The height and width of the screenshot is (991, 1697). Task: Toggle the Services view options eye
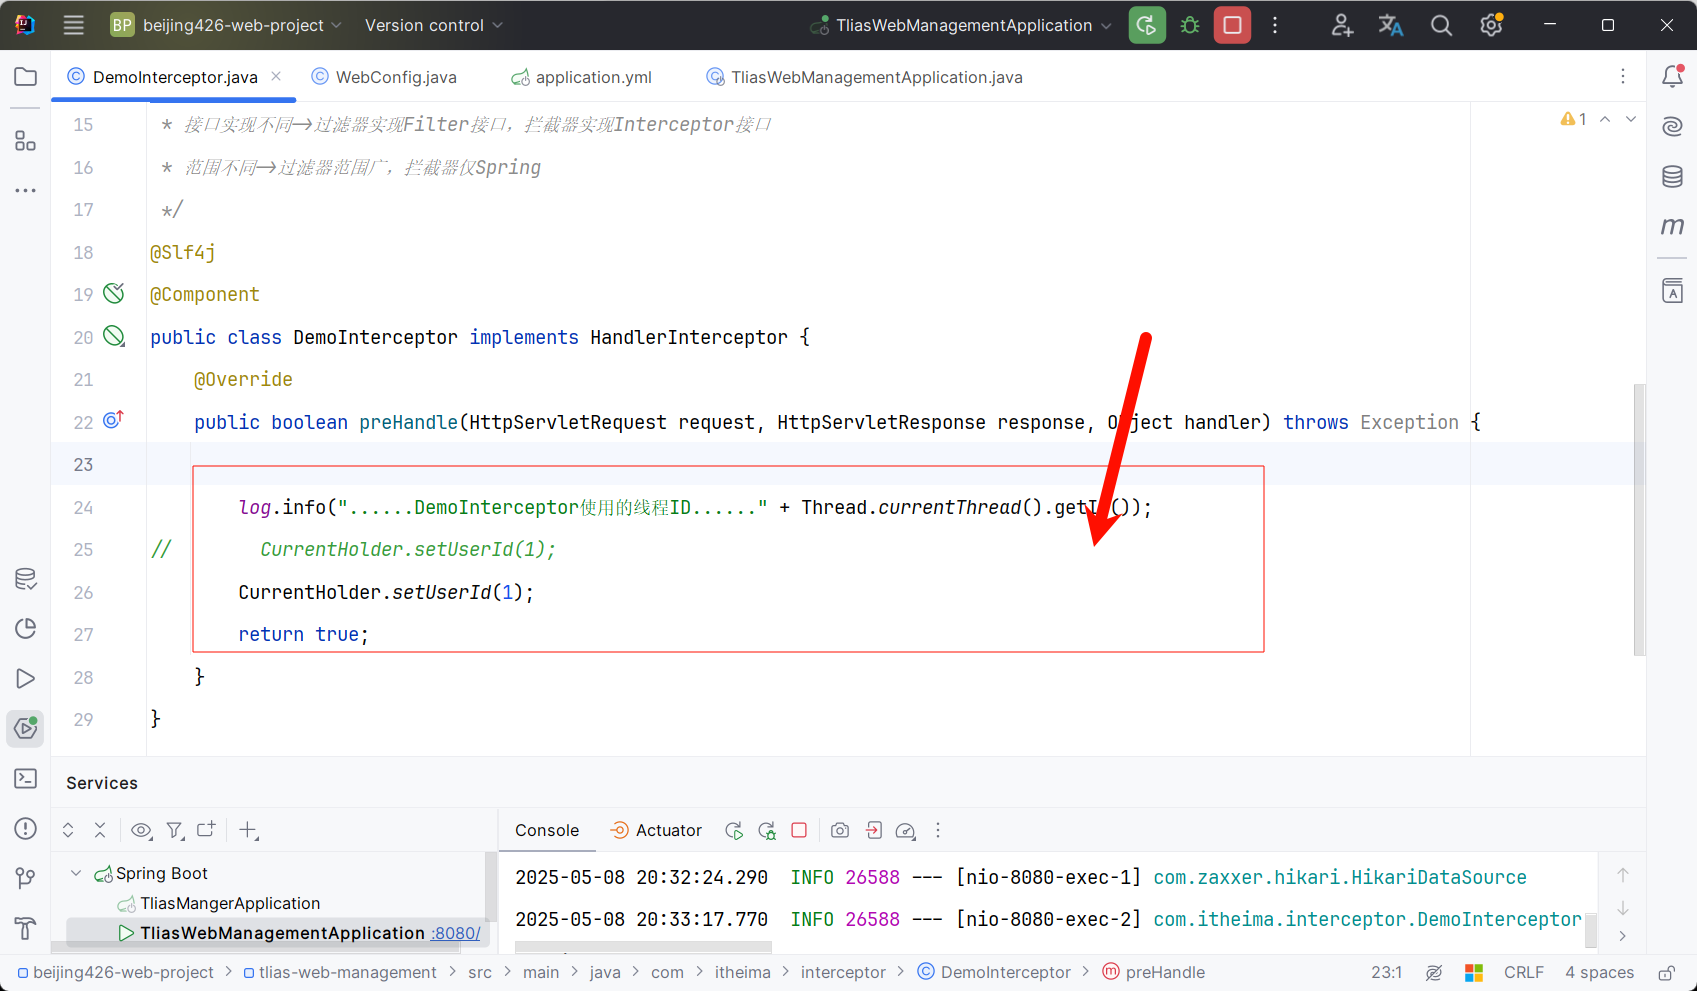(x=141, y=830)
